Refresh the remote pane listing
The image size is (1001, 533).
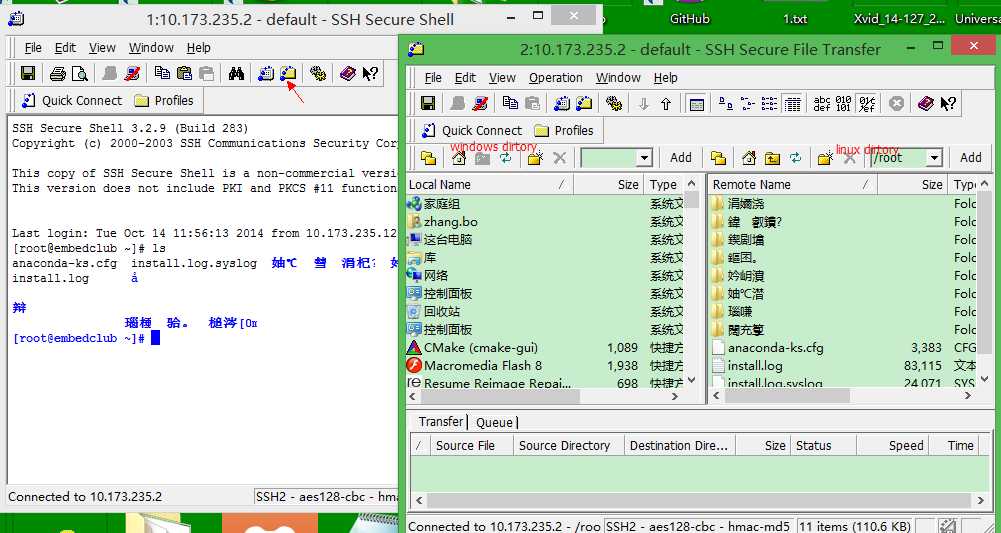tap(795, 158)
